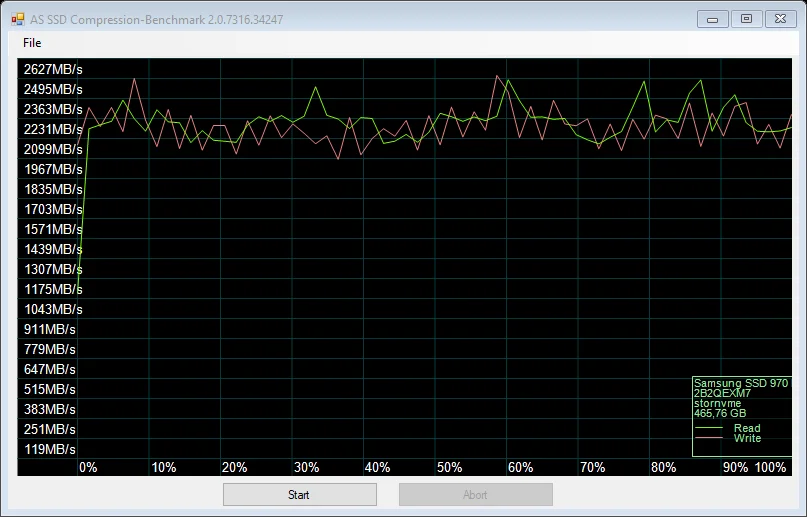Click the 'Read' legend label

(747, 428)
